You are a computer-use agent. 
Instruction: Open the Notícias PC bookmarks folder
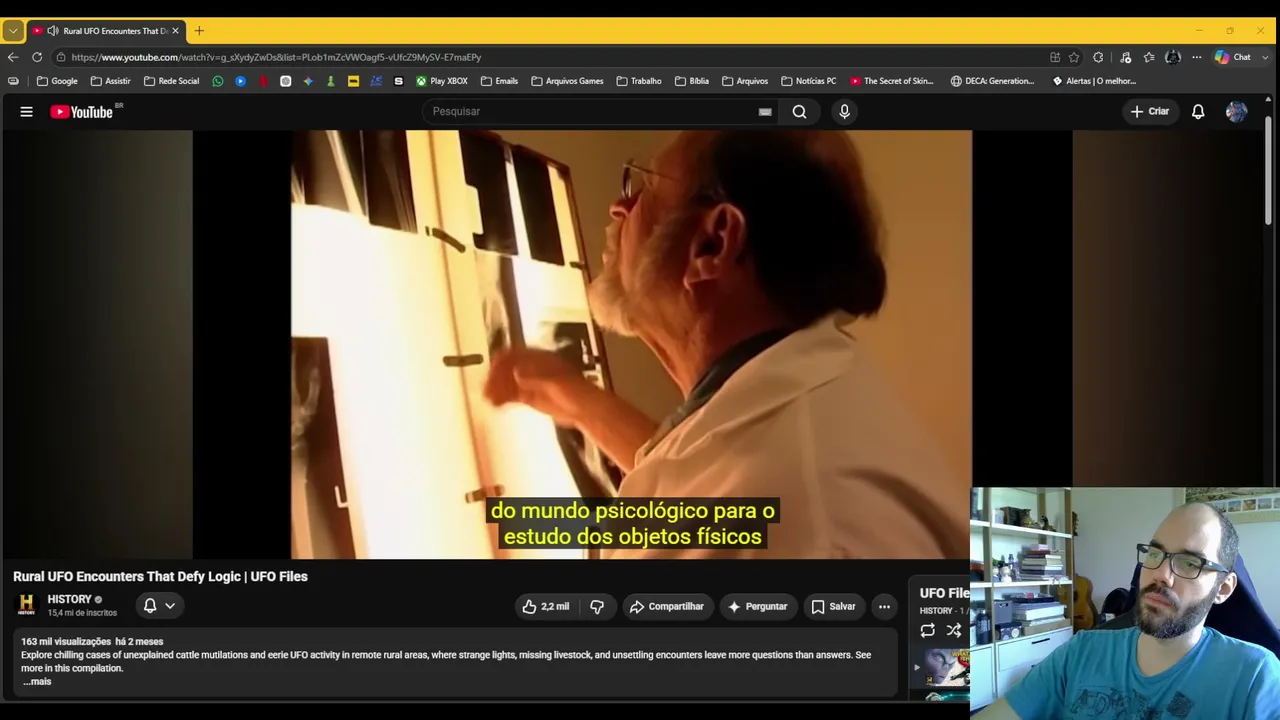point(808,81)
